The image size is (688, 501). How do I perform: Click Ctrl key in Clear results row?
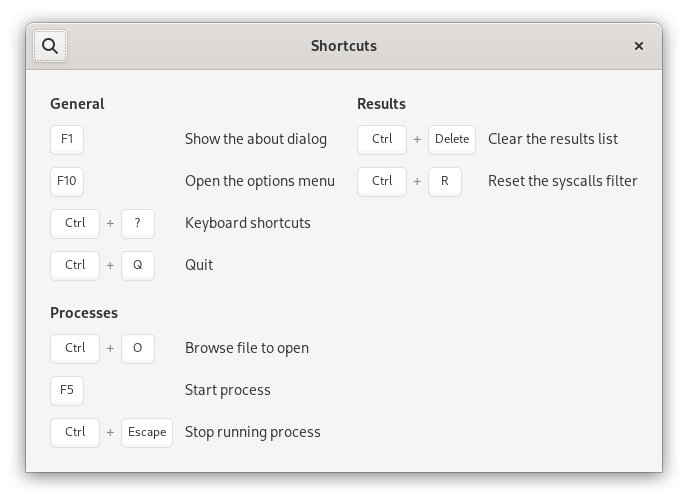pyautogui.click(x=382, y=140)
